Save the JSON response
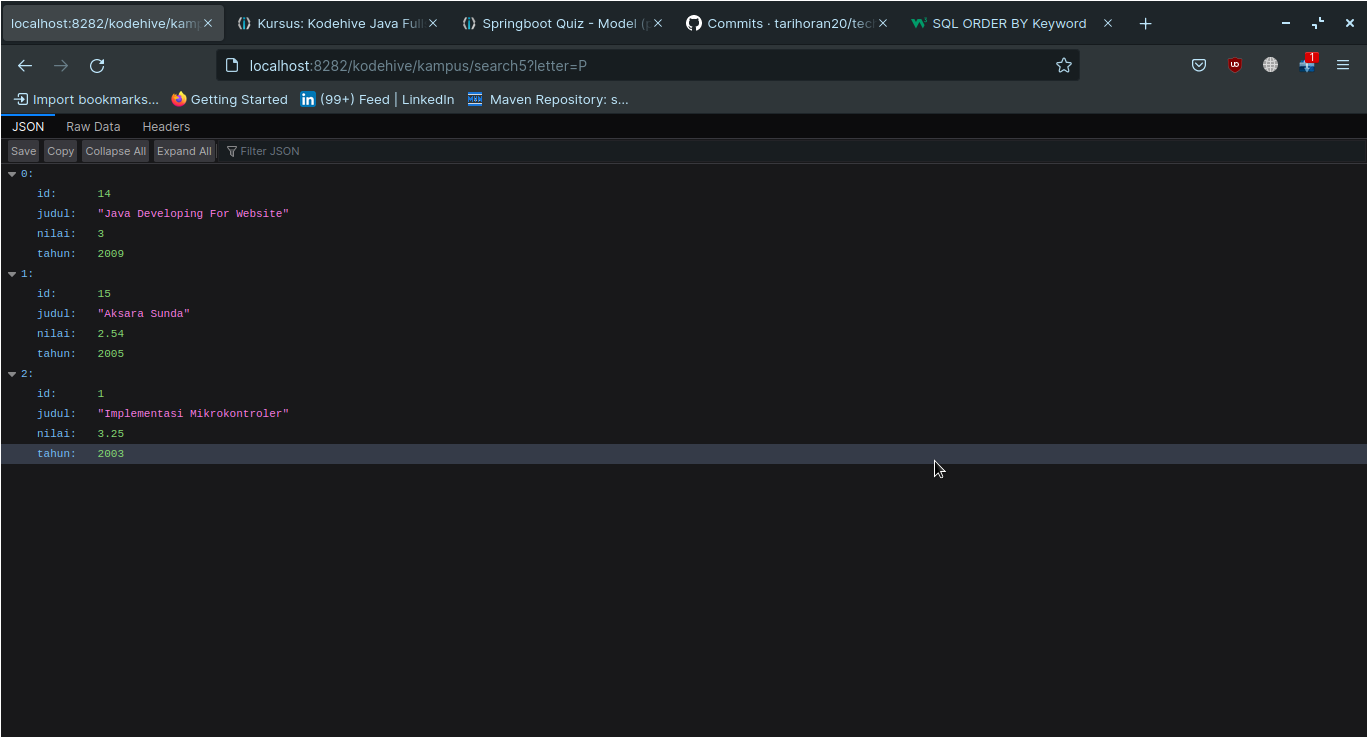The width and height of the screenshot is (1368, 738). [22, 151]
